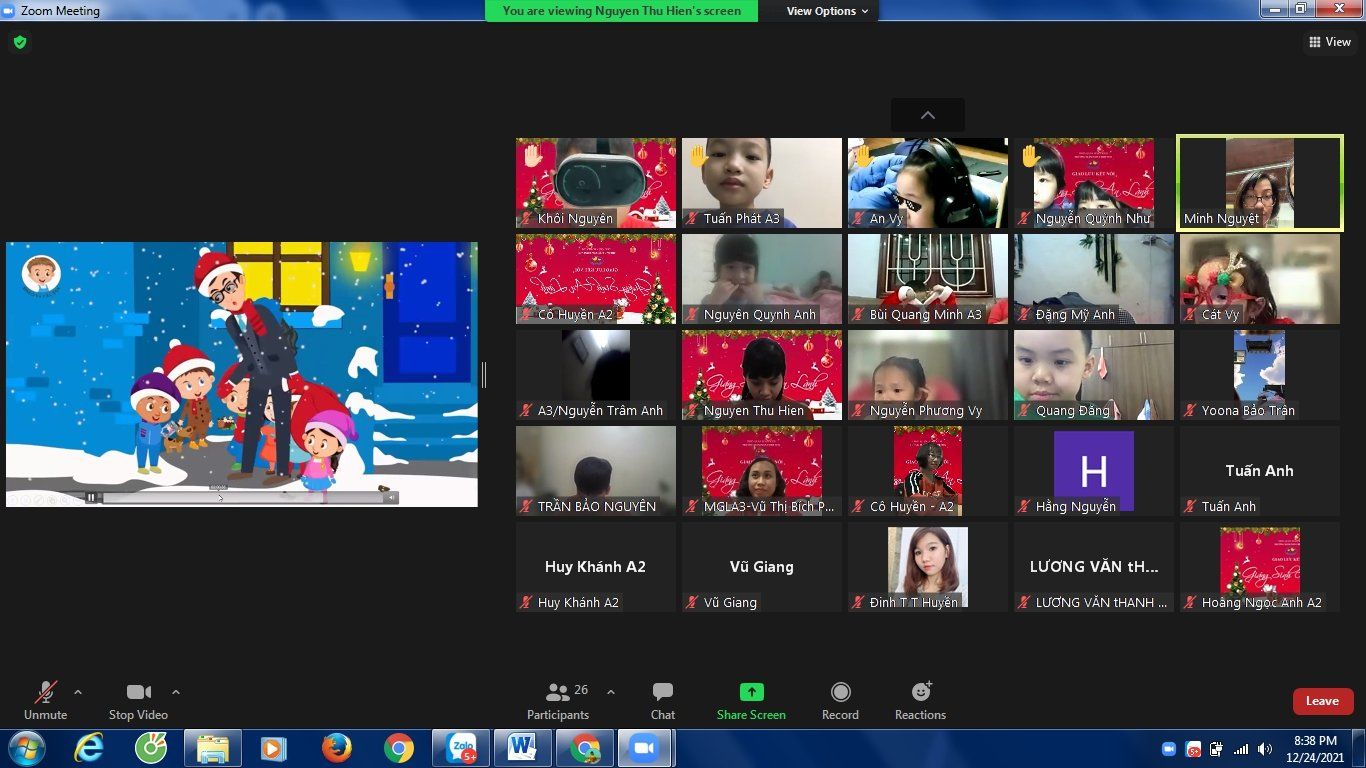Expand audio options arrow next to Unmute
Screen dimensions: 1366x768
[78, 692]
